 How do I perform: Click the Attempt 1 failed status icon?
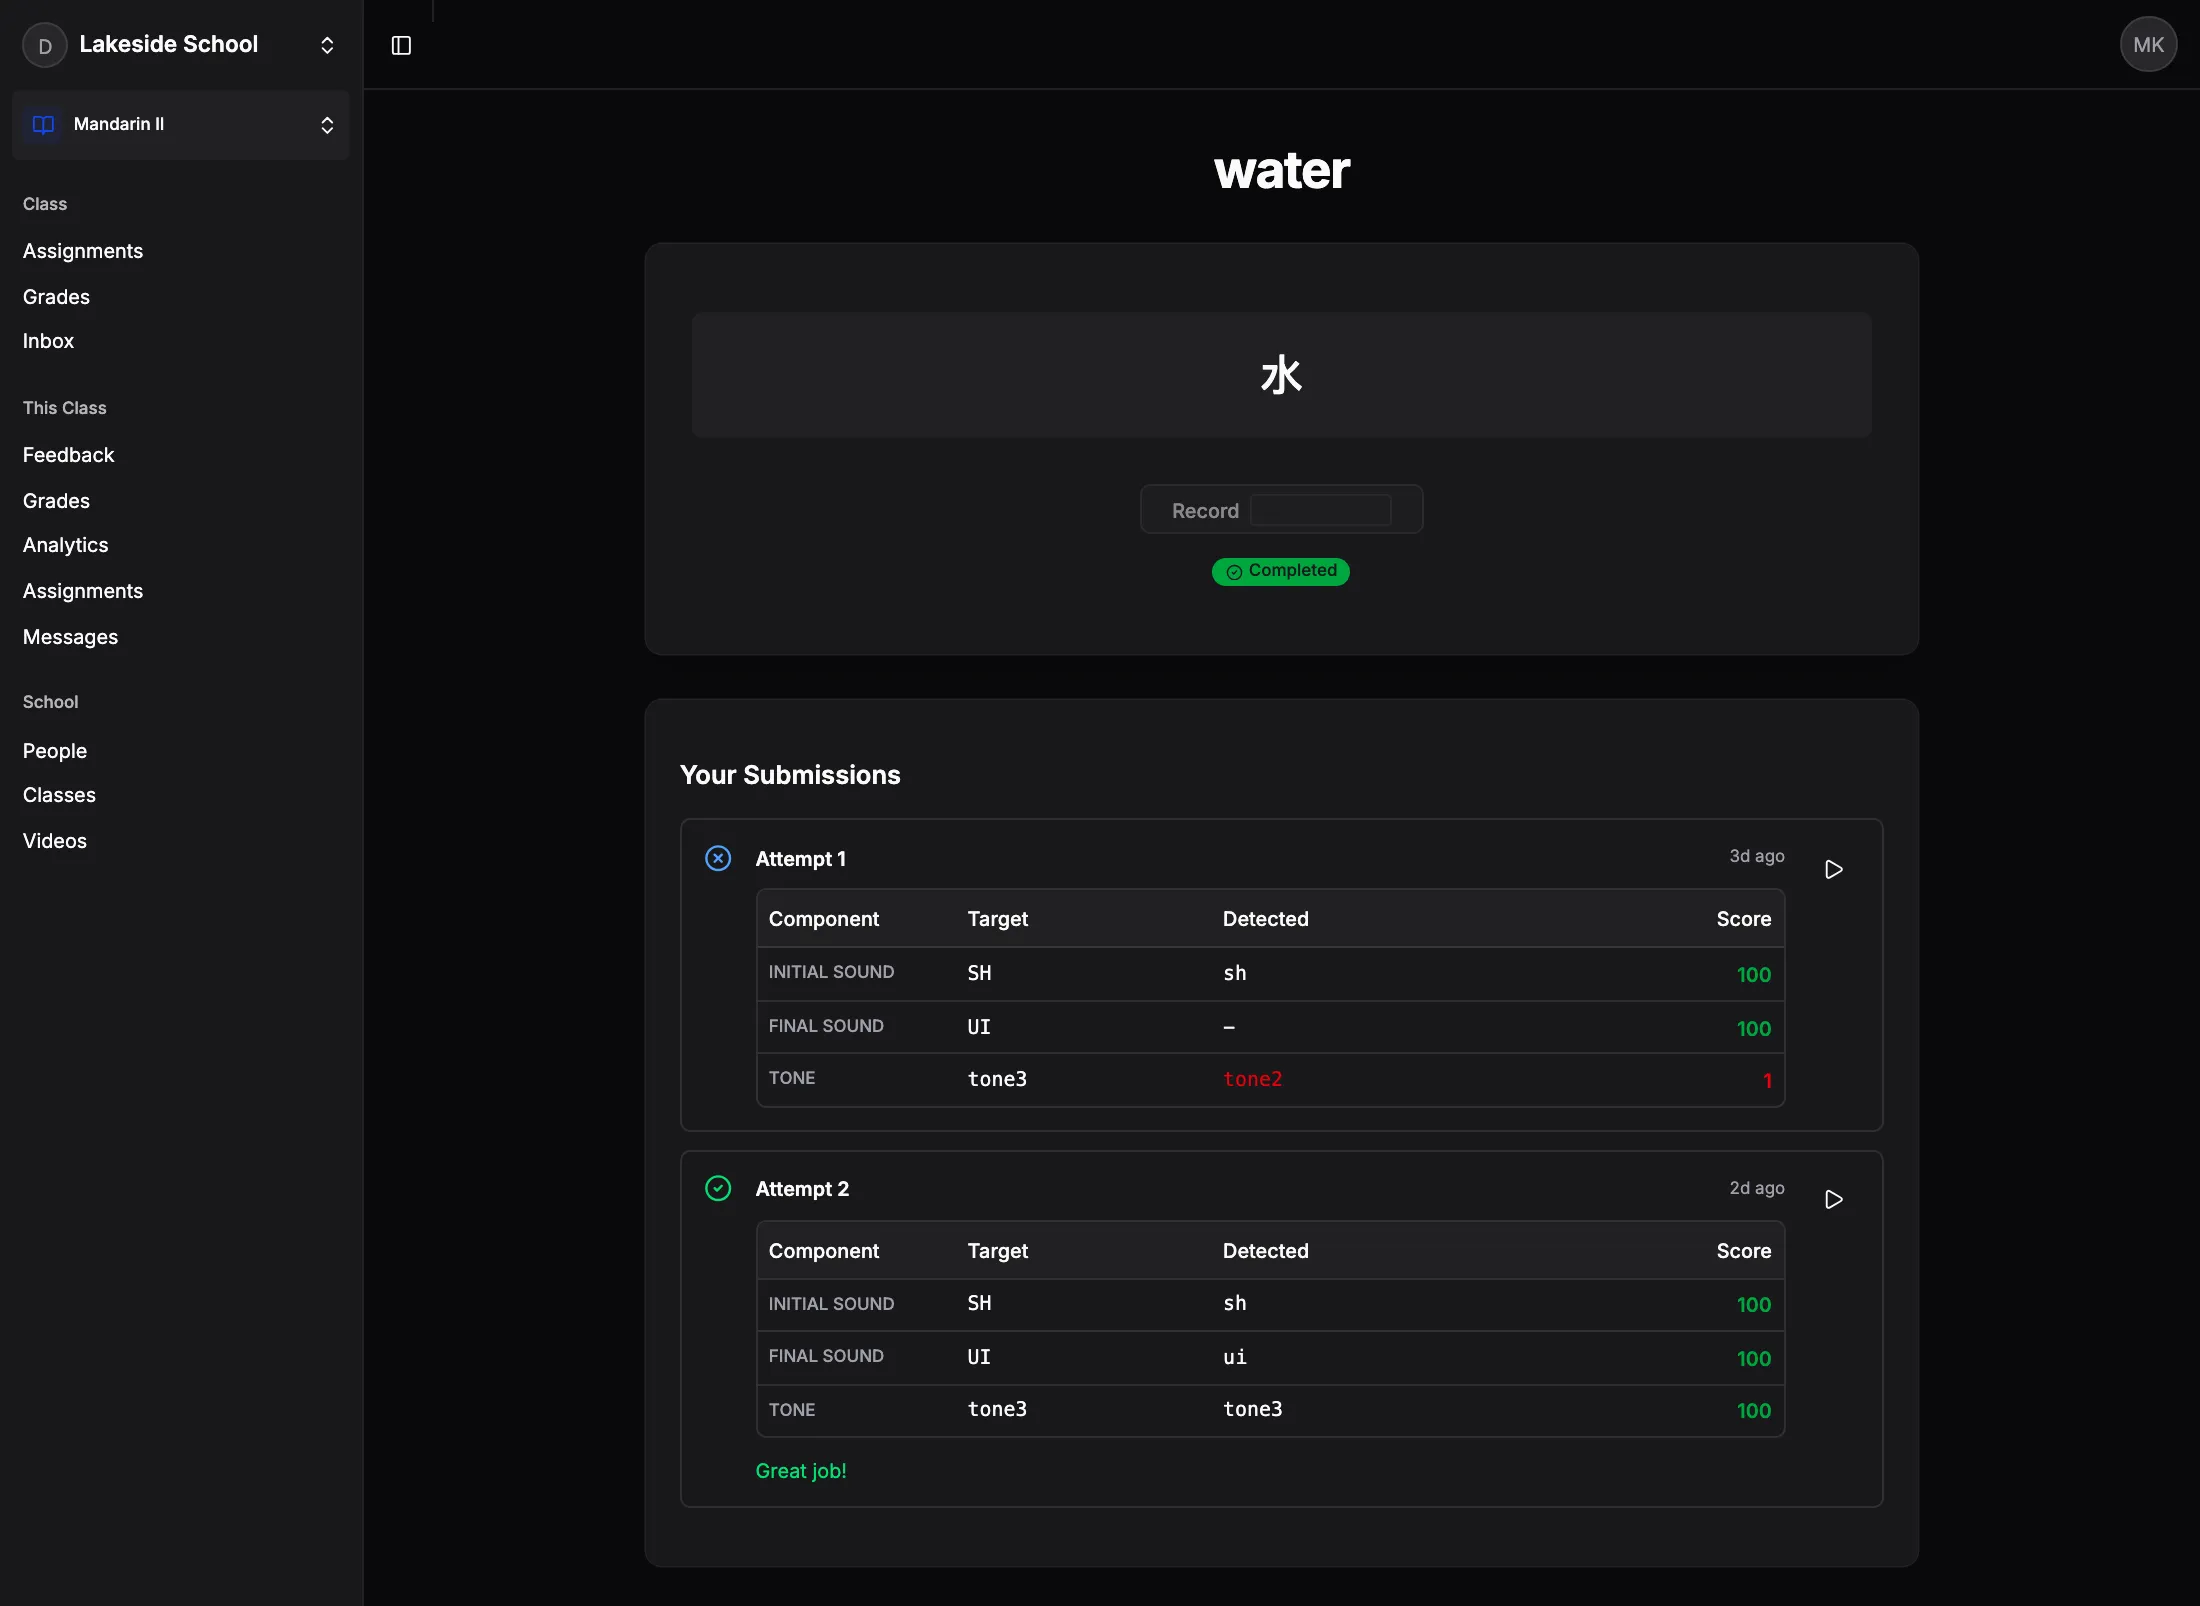click(718, 858)
